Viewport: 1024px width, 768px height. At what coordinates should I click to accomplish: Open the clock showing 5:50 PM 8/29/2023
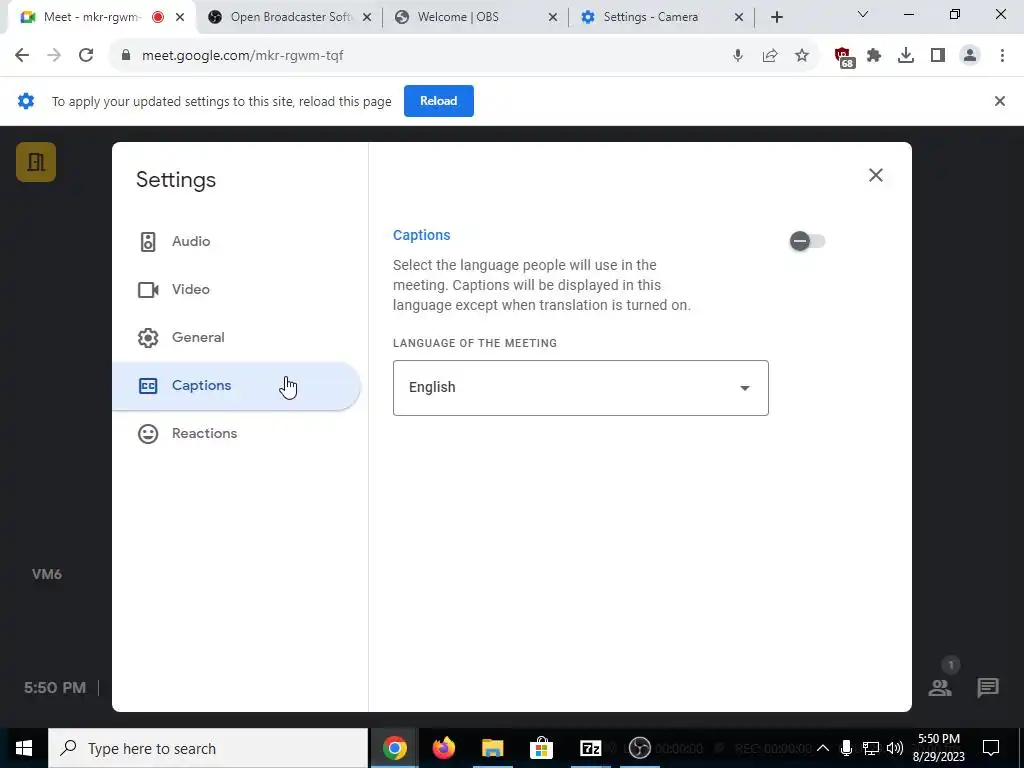pyautogui.click(x=938, y=748)
